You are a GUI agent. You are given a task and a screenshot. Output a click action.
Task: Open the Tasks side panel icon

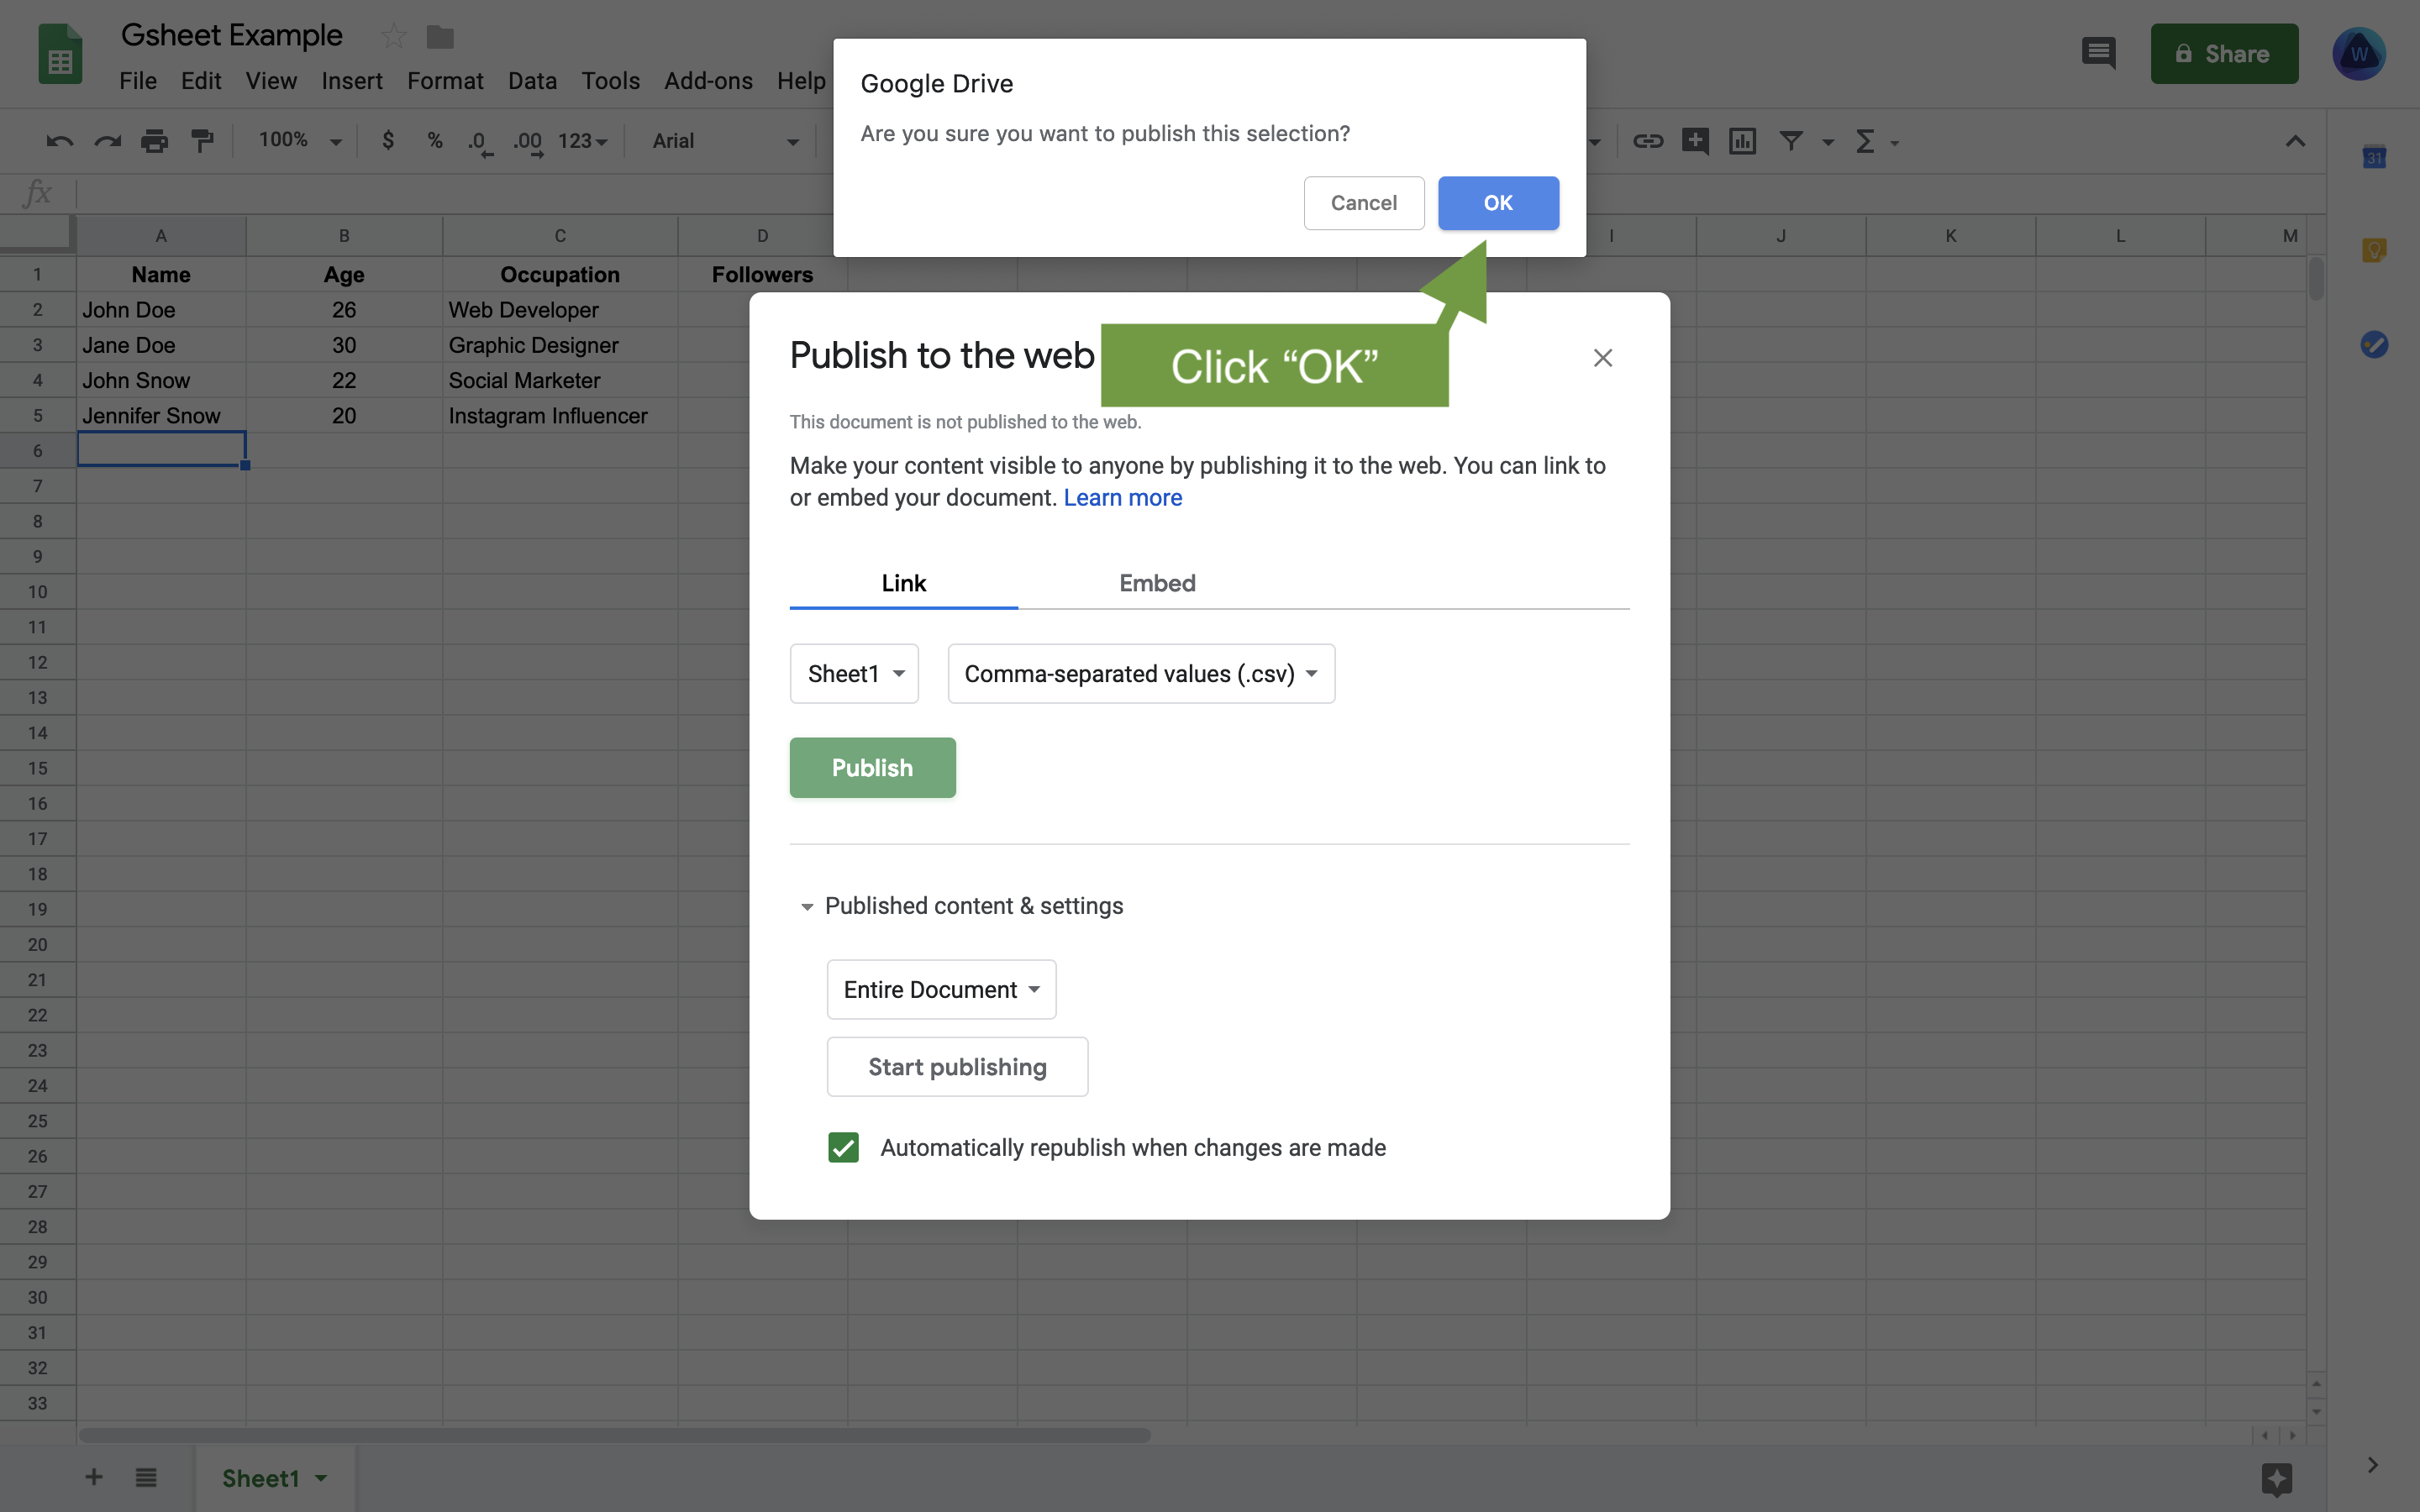(2374, 345)
